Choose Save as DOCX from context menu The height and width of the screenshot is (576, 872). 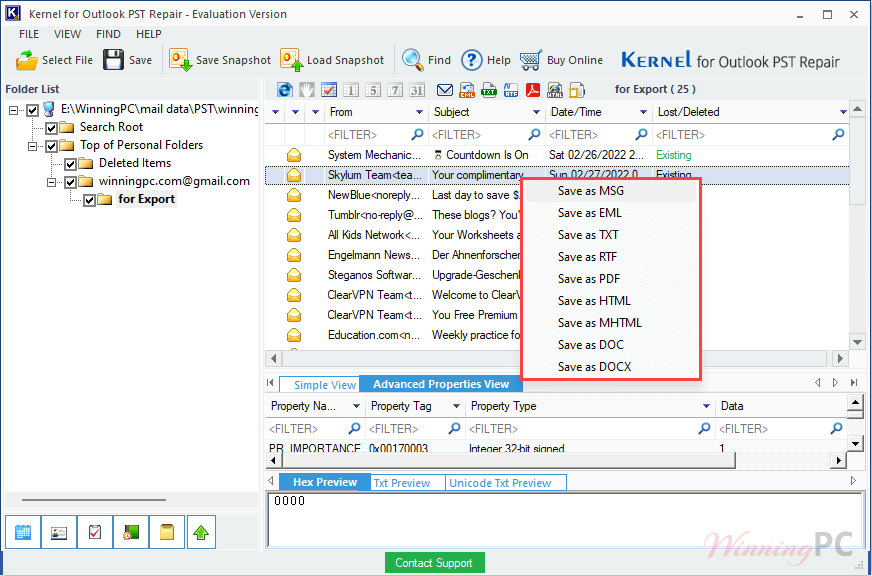click(610, 367)
